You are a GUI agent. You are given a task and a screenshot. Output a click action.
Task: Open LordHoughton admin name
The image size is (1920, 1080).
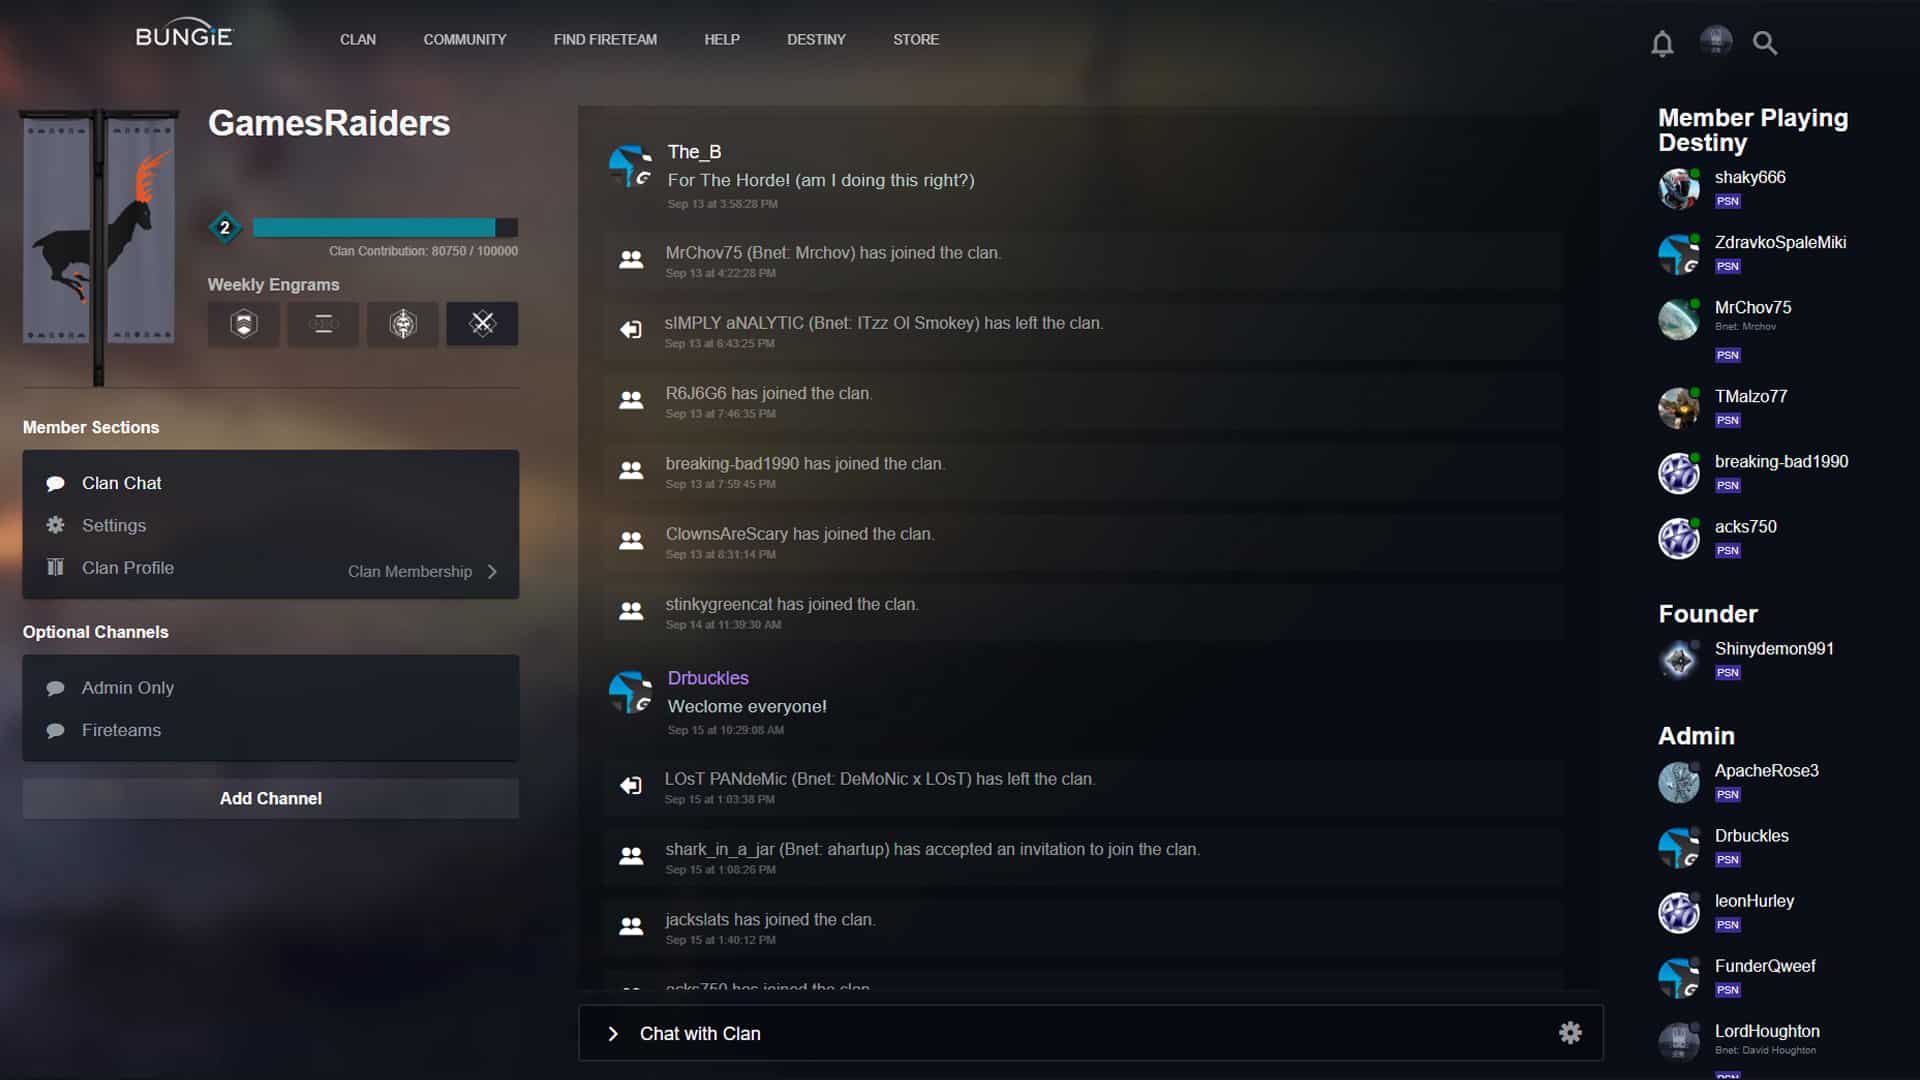pos(1767,1032)
